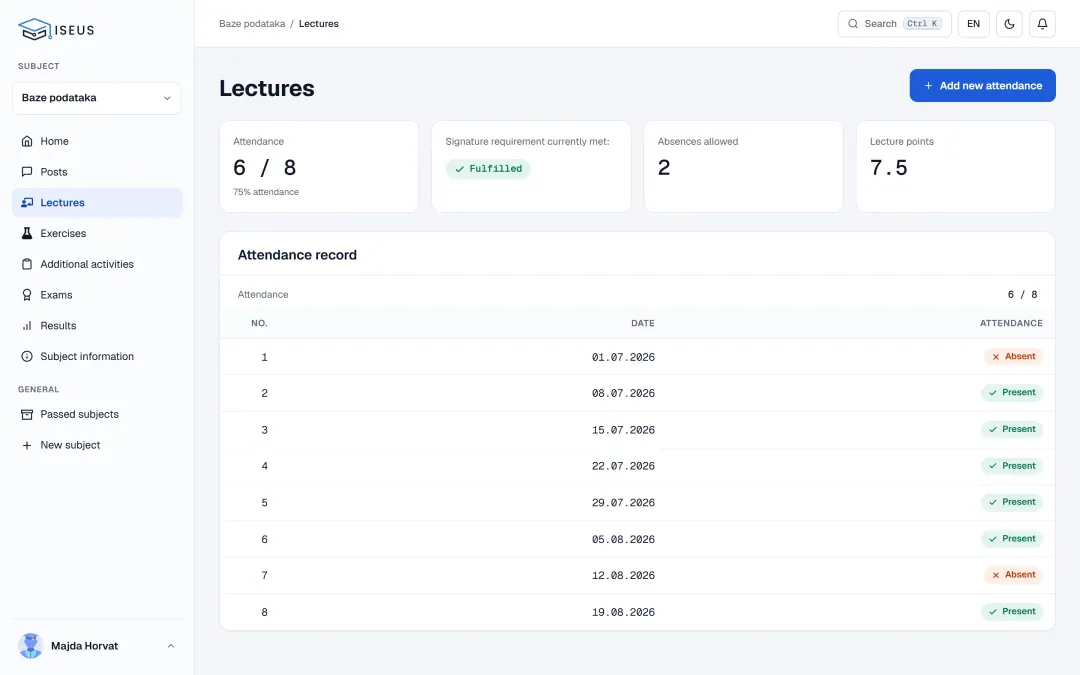Click the DATE column header
1080x675 pixels.
(643, 323)
